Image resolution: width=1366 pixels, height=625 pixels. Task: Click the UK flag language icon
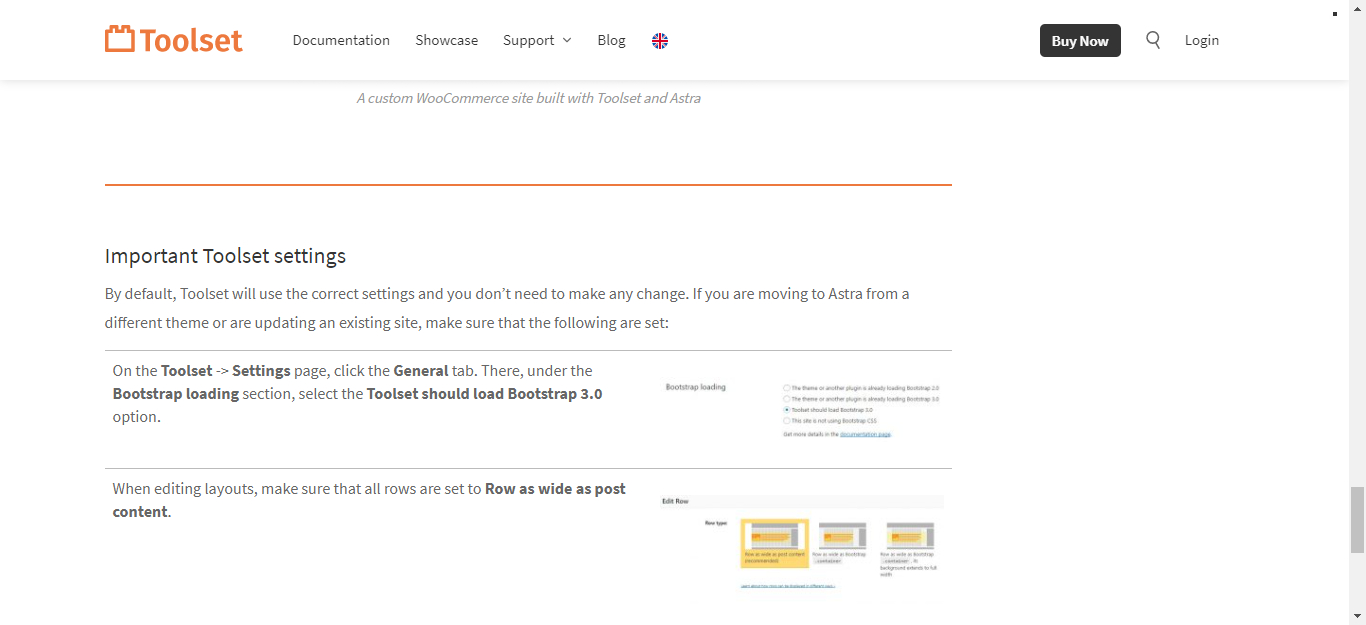660,41
